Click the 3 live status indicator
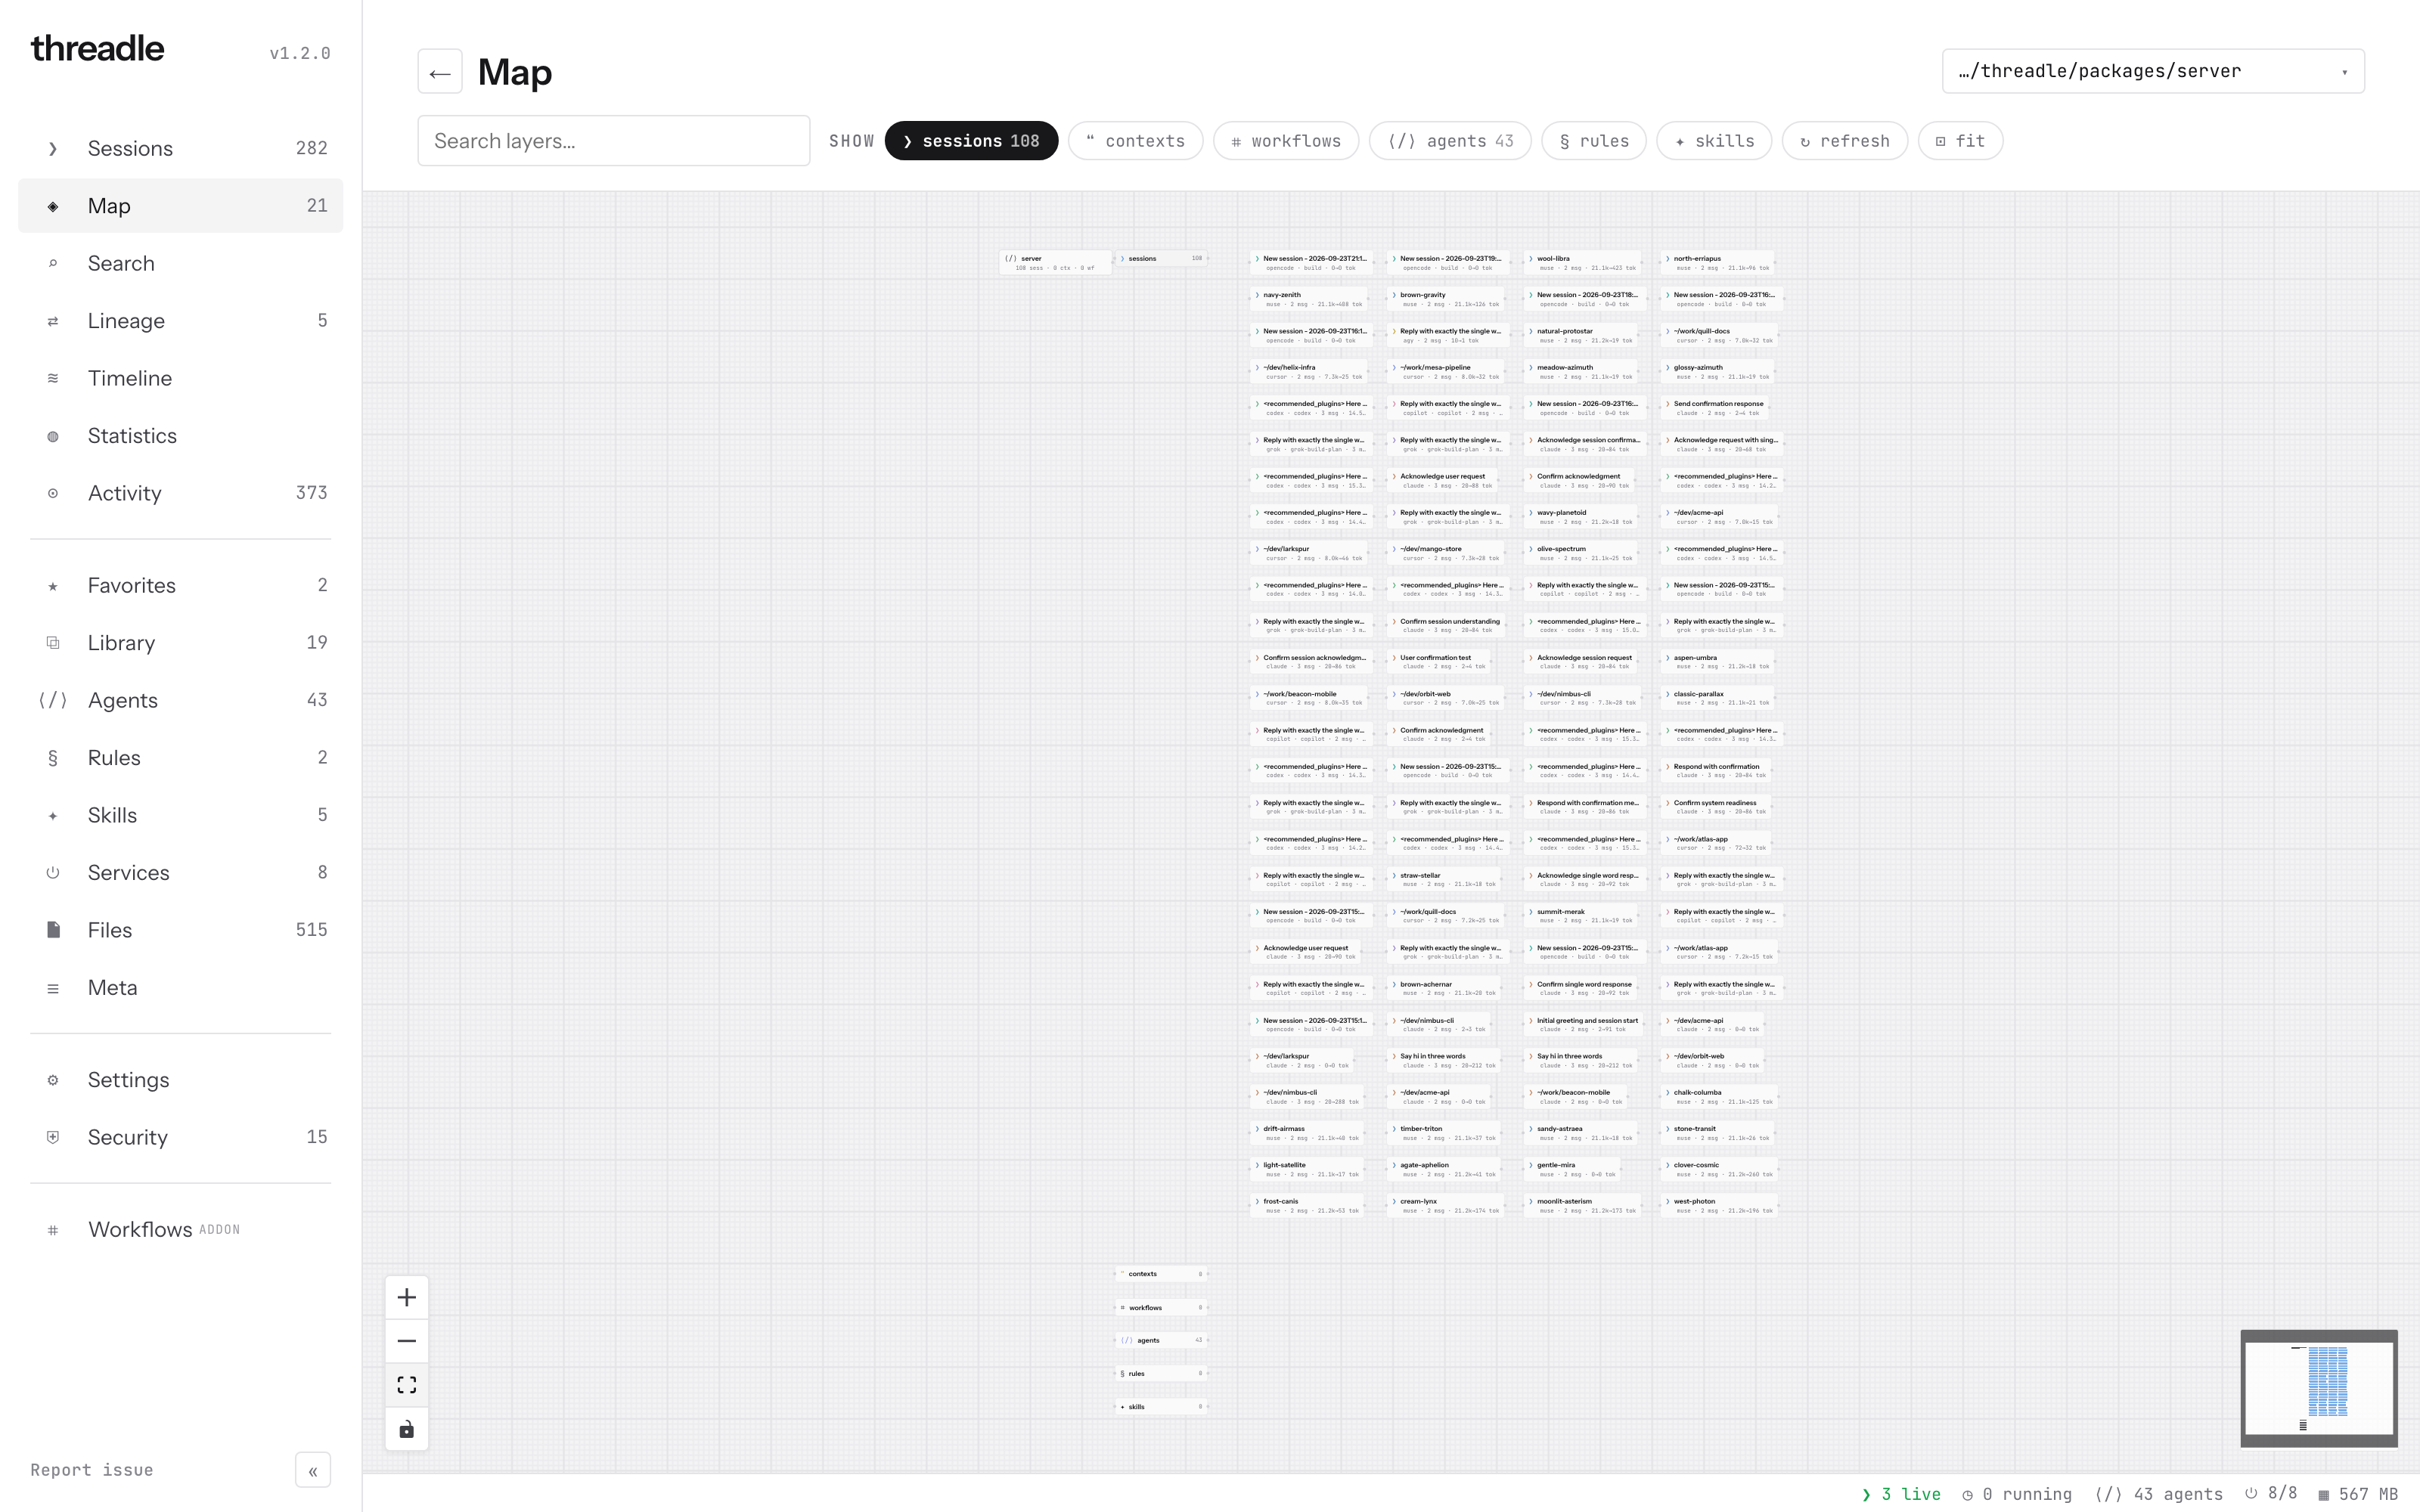 click(x=1901, y=1494)
